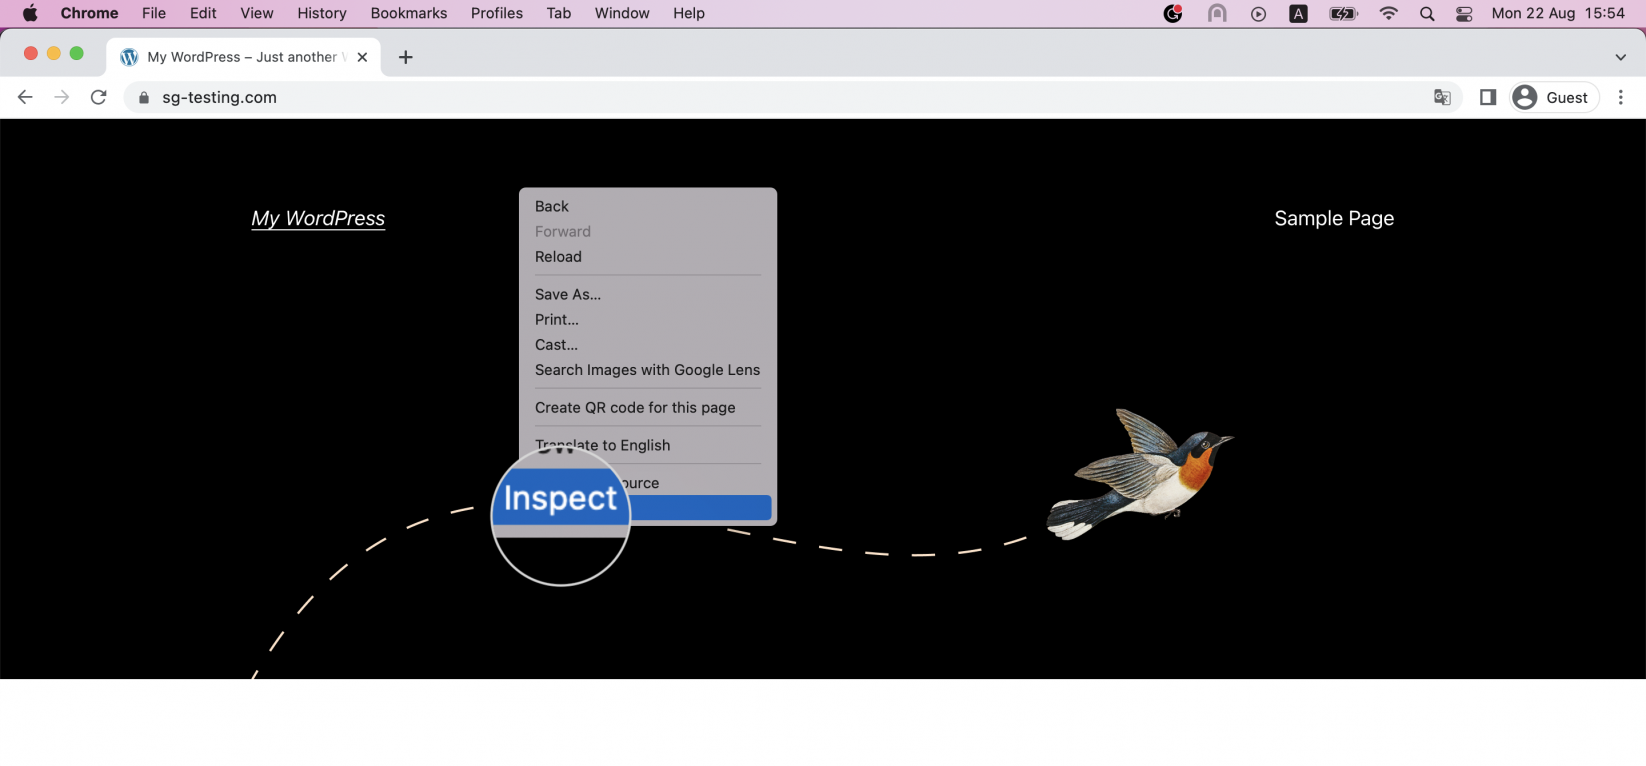Screen dimensions: 1646x766
Task: Select Translate to English
Action: [x=648, y=446]
